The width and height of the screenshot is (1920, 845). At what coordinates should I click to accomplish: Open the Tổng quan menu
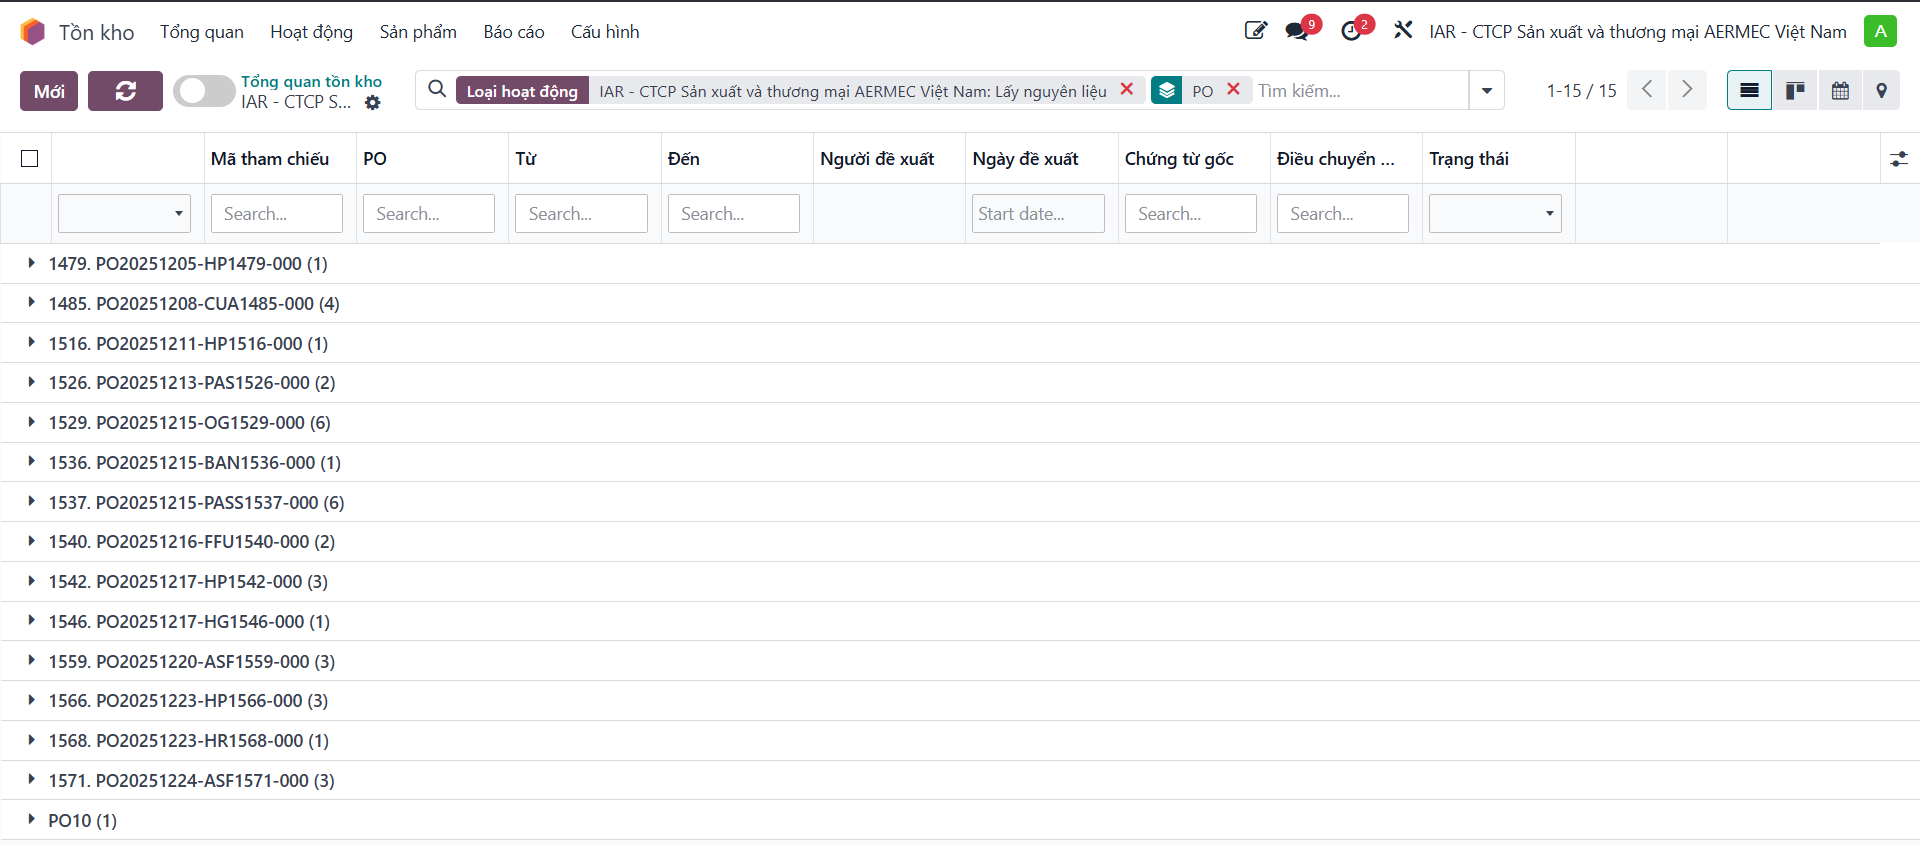(202, 32)
